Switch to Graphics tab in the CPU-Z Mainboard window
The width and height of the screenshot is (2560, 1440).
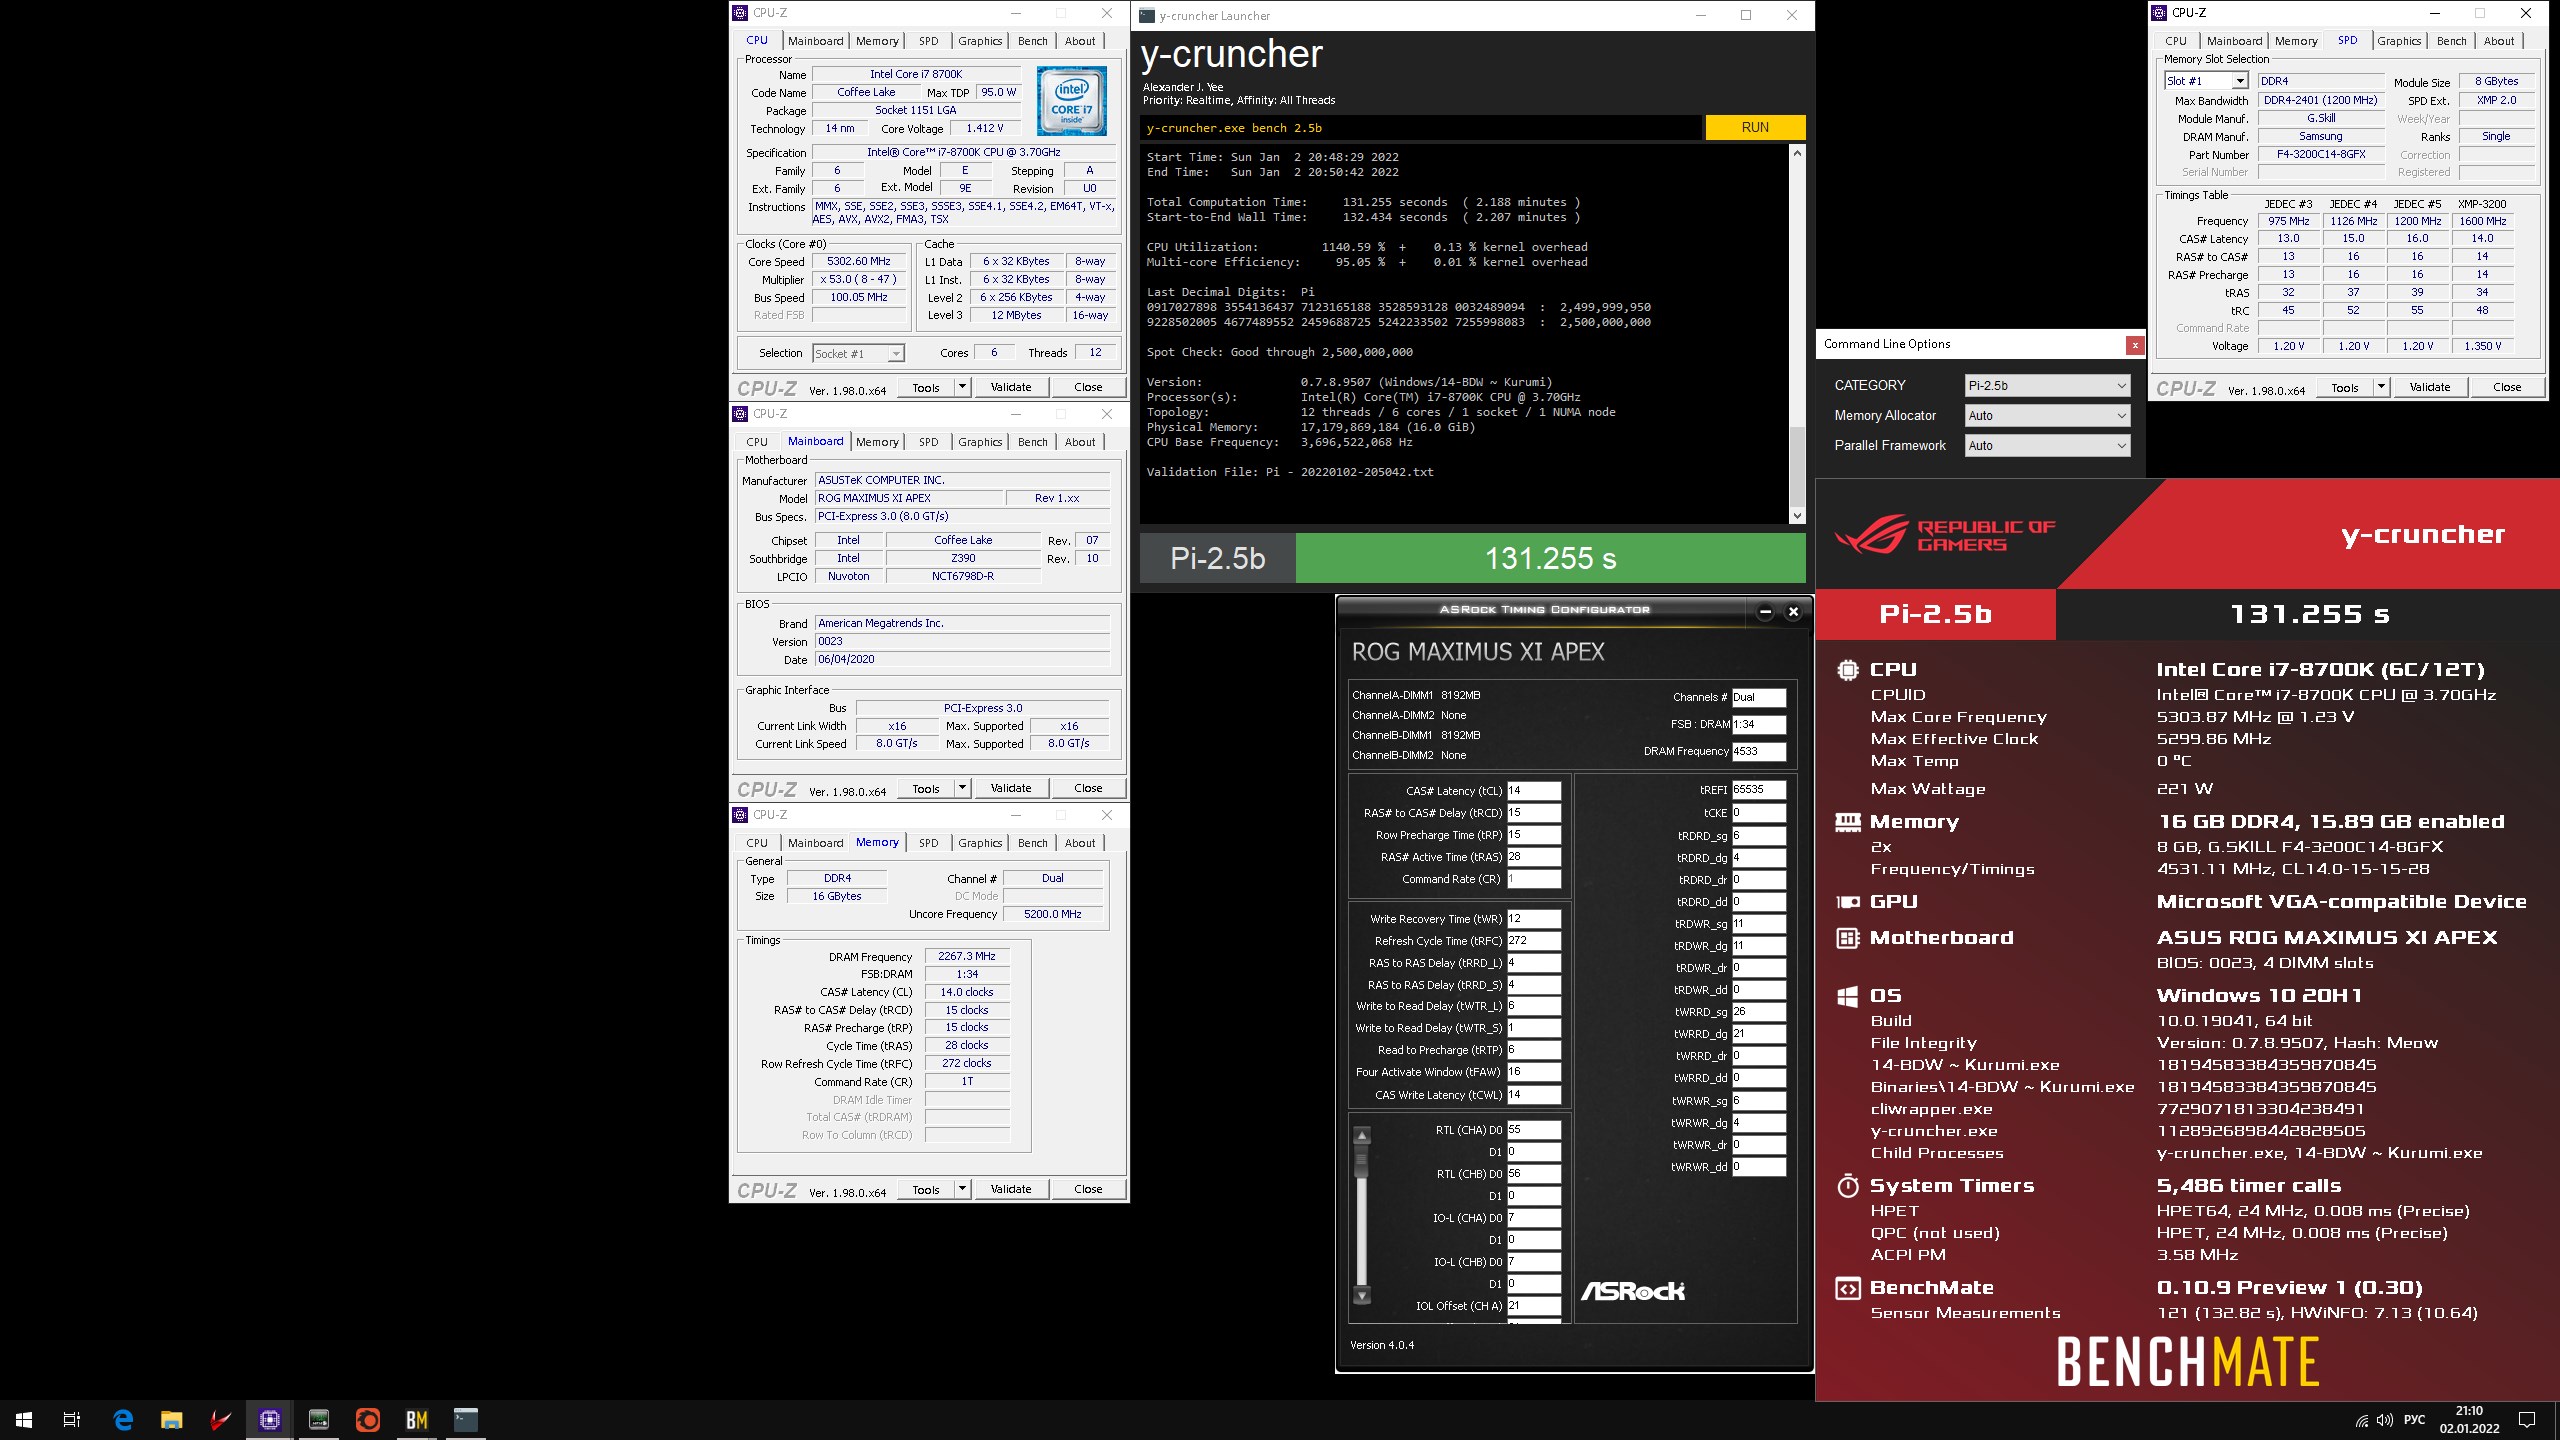[x=980, y=442]
